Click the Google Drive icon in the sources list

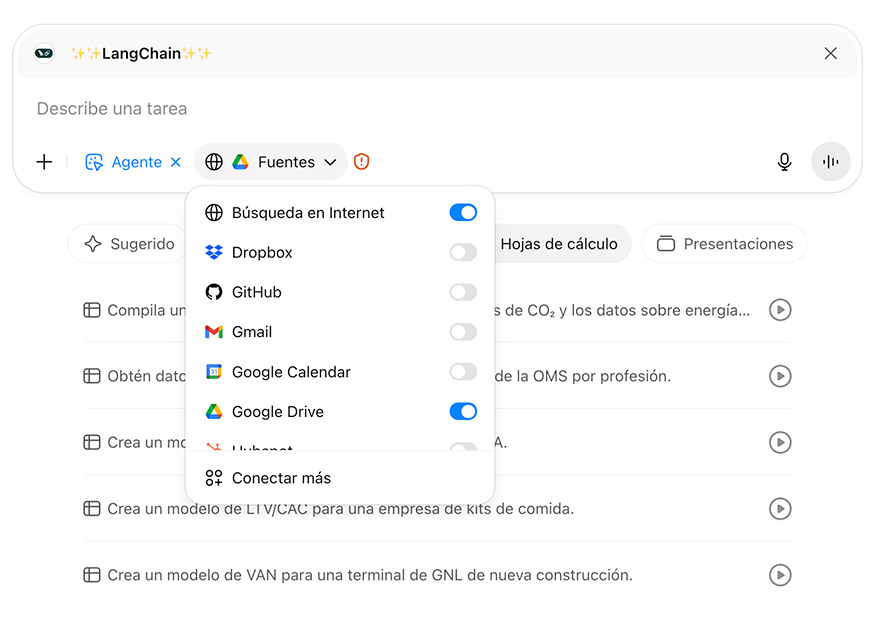point(214,412)
